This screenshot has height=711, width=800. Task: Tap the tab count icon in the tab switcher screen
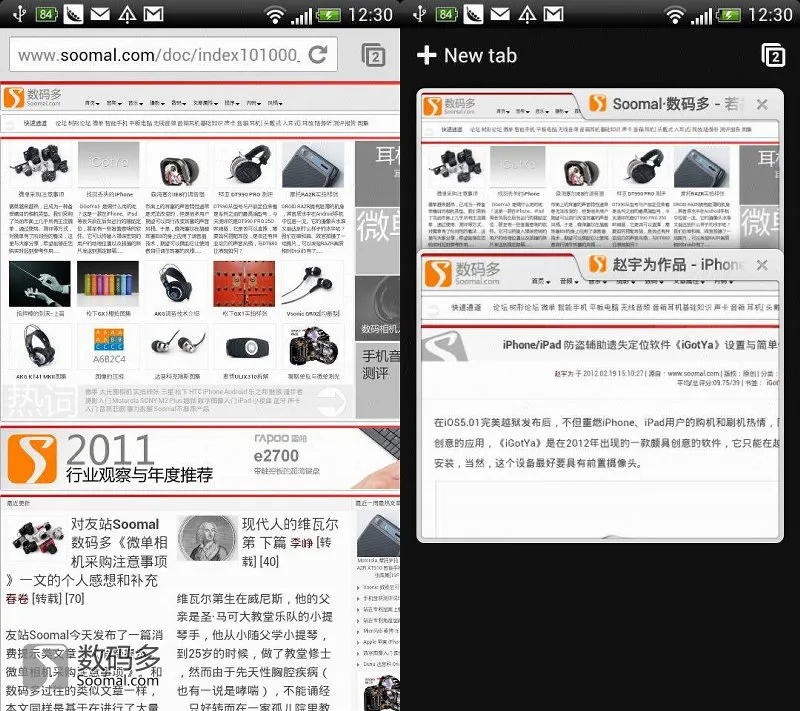click(x=773, y=55)
